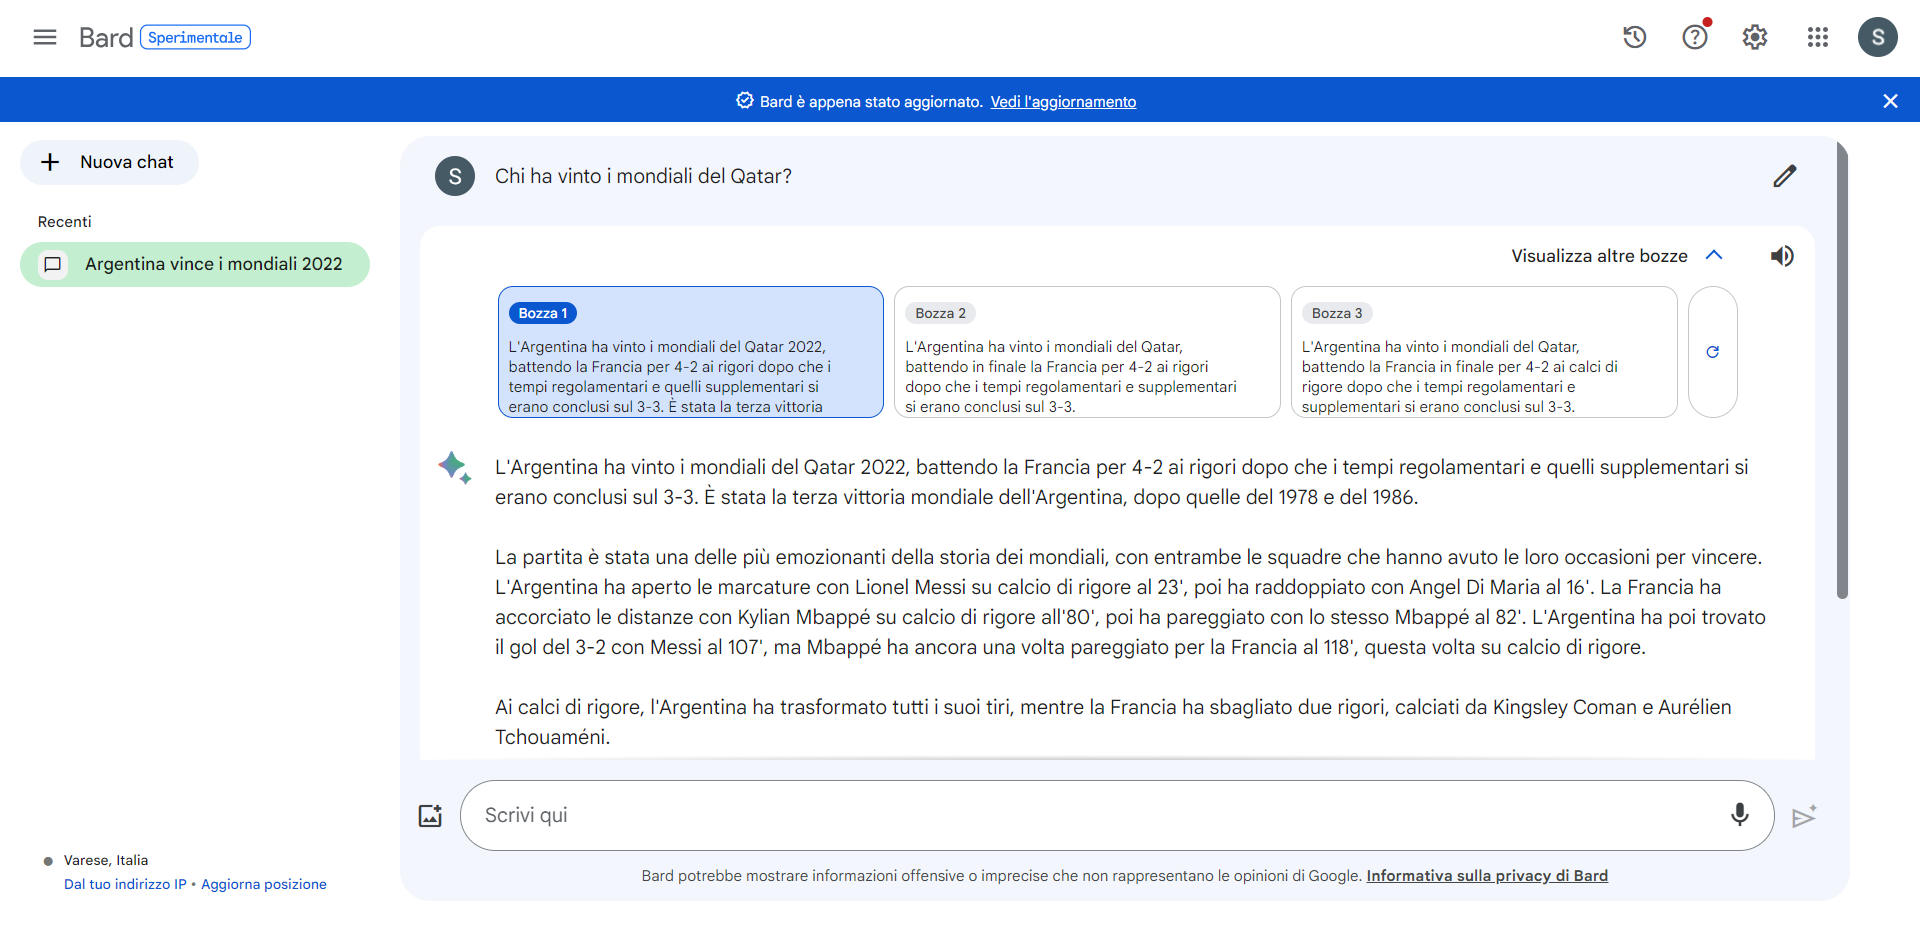Listen to response with speaker icon
Screen dimensions: 1920x926
point(1782,256)
